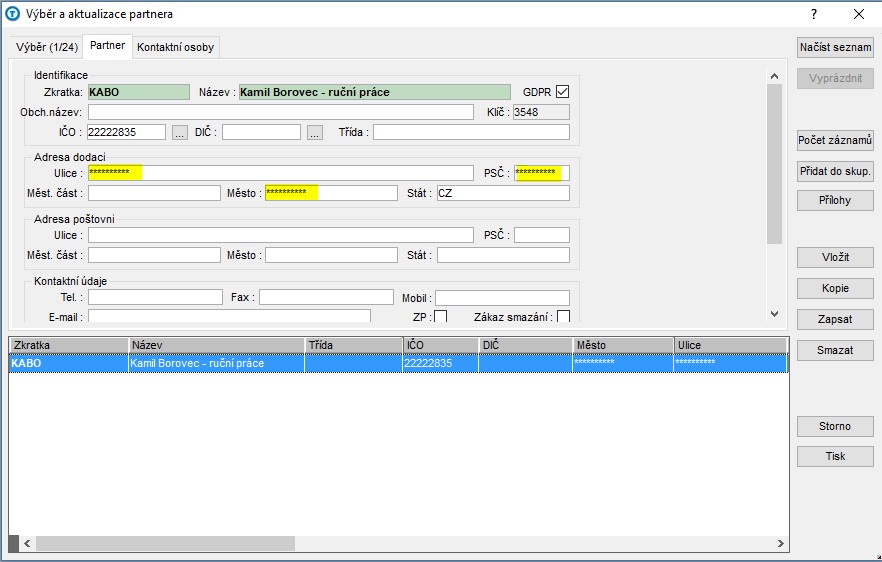
Task: Click the help question mark icon
Action: 813,14
